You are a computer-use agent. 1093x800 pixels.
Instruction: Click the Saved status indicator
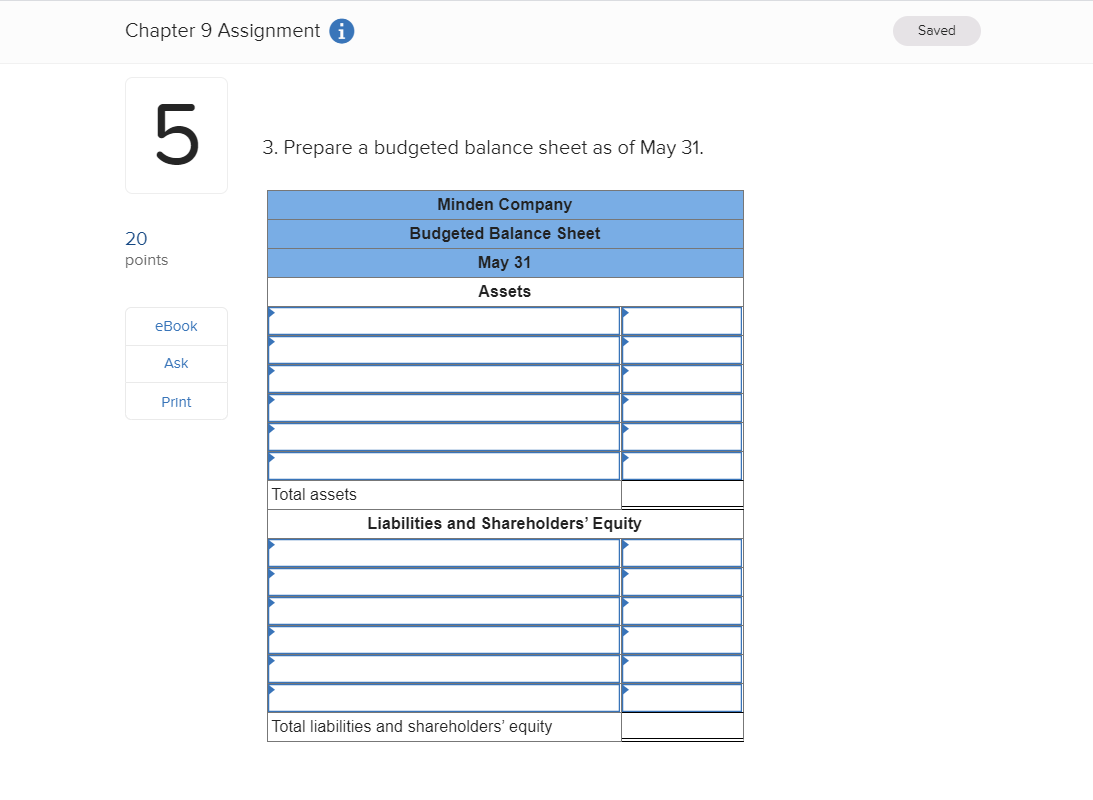tap(936, 31)
